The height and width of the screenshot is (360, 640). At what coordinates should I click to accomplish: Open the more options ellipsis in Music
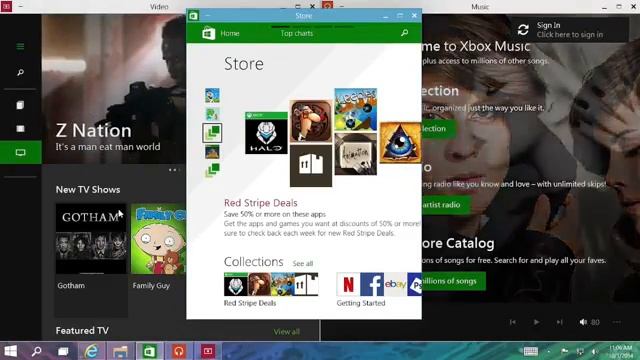point(617,322)
